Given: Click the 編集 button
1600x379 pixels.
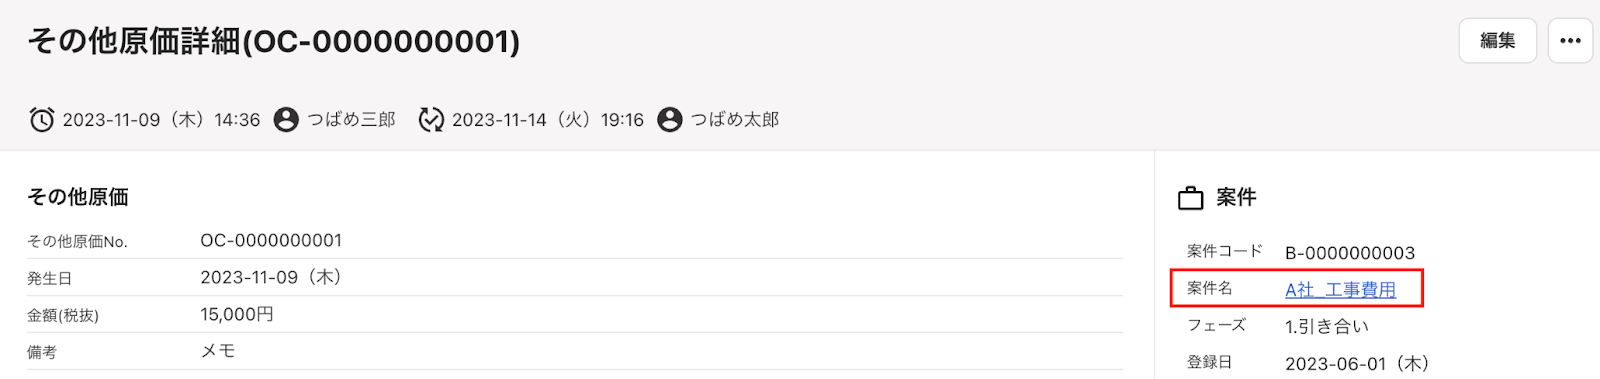Looking at the screenshot, I should click(1497, 41).
